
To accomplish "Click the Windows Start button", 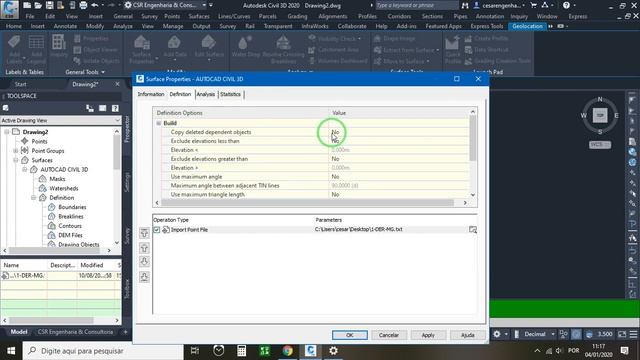I will pyautogui.click(x=11, y=351).
